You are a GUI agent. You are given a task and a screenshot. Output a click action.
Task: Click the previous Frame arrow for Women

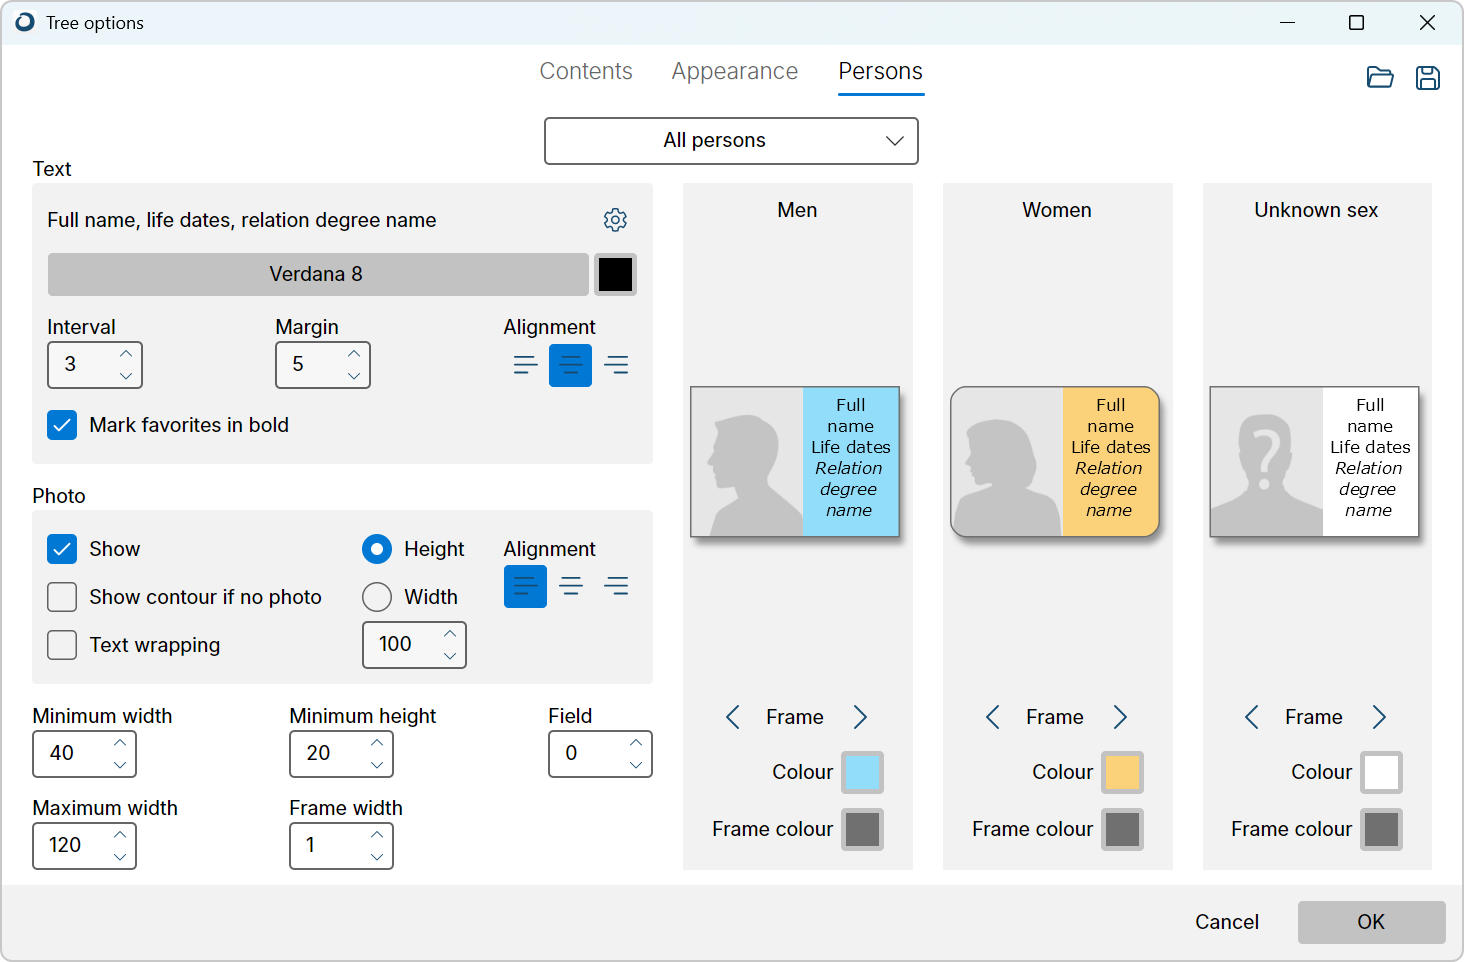pos(992,717)
